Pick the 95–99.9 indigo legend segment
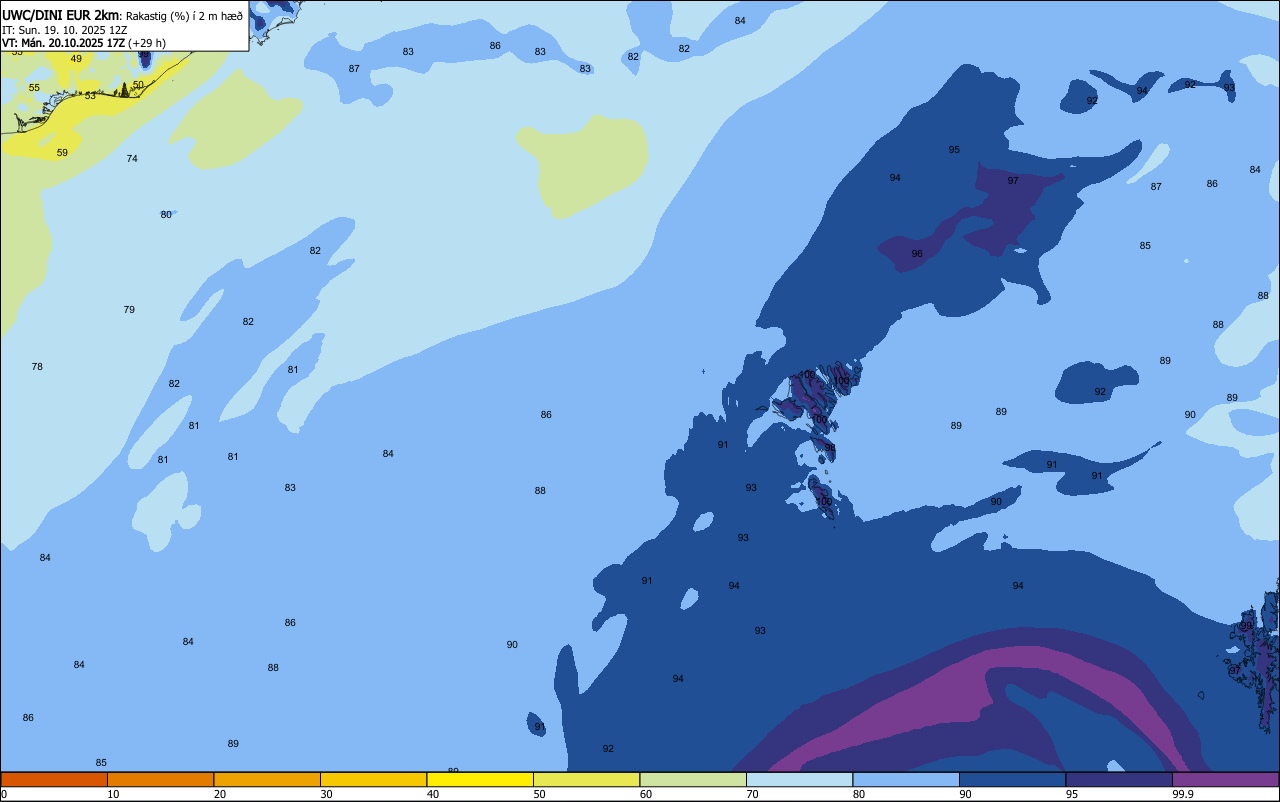The height and width of the screenshot is (802, 1280). (x=1119, y=780)
